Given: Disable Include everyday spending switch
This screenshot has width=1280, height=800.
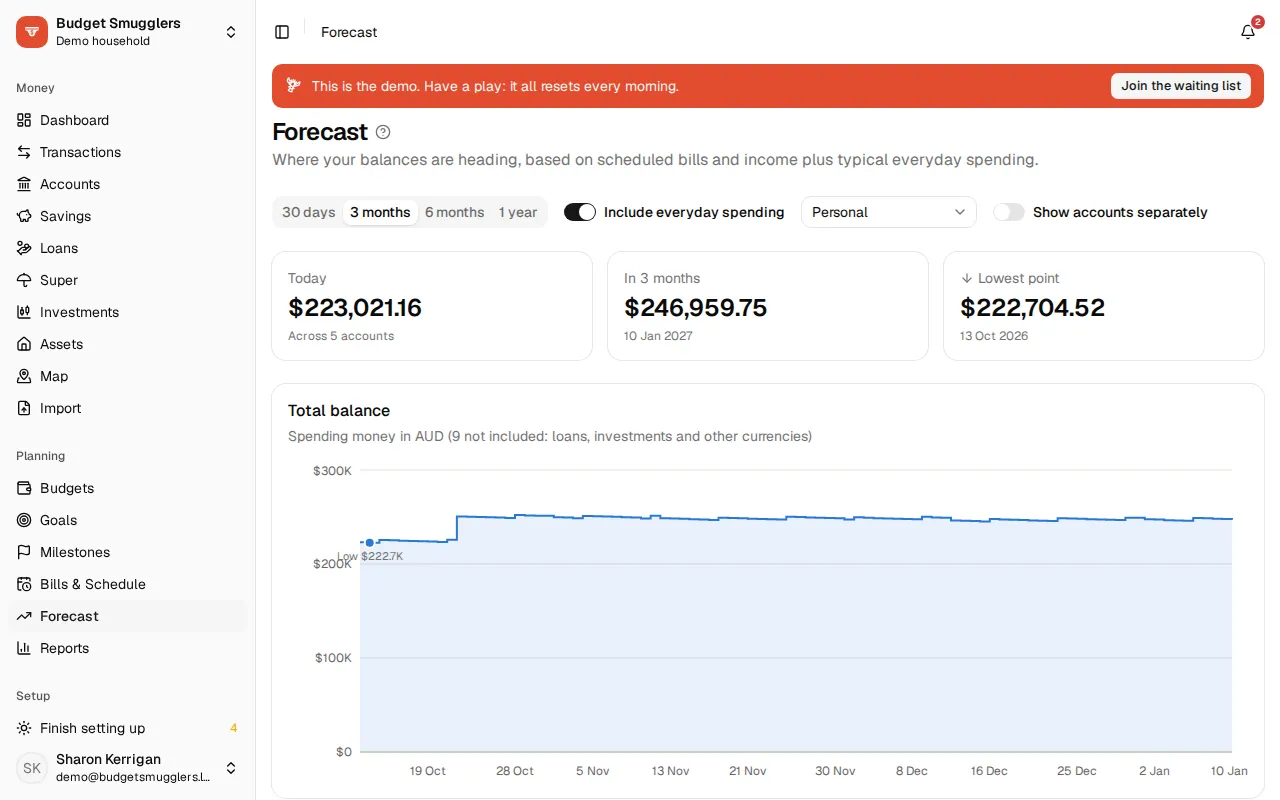Looking at the screenshot, I should pyautogui.click(x=580, y=212).
